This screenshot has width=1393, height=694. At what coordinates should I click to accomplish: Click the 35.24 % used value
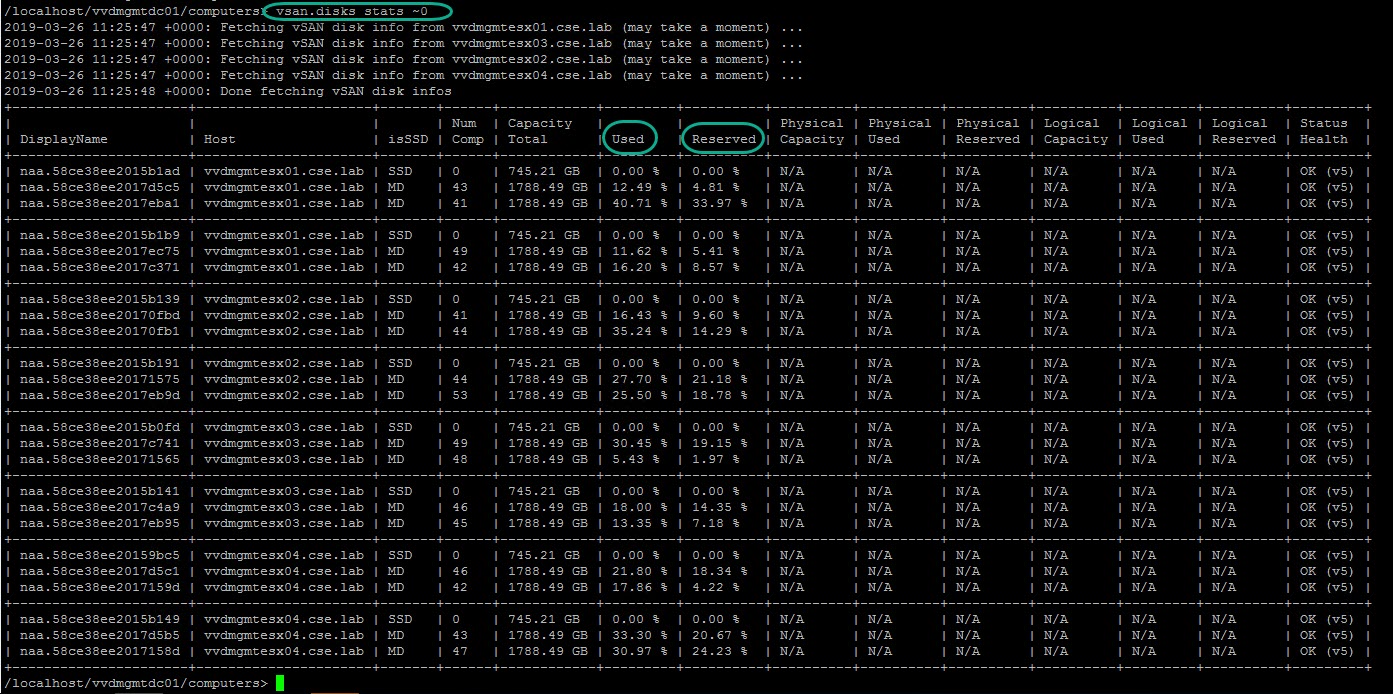634,331
